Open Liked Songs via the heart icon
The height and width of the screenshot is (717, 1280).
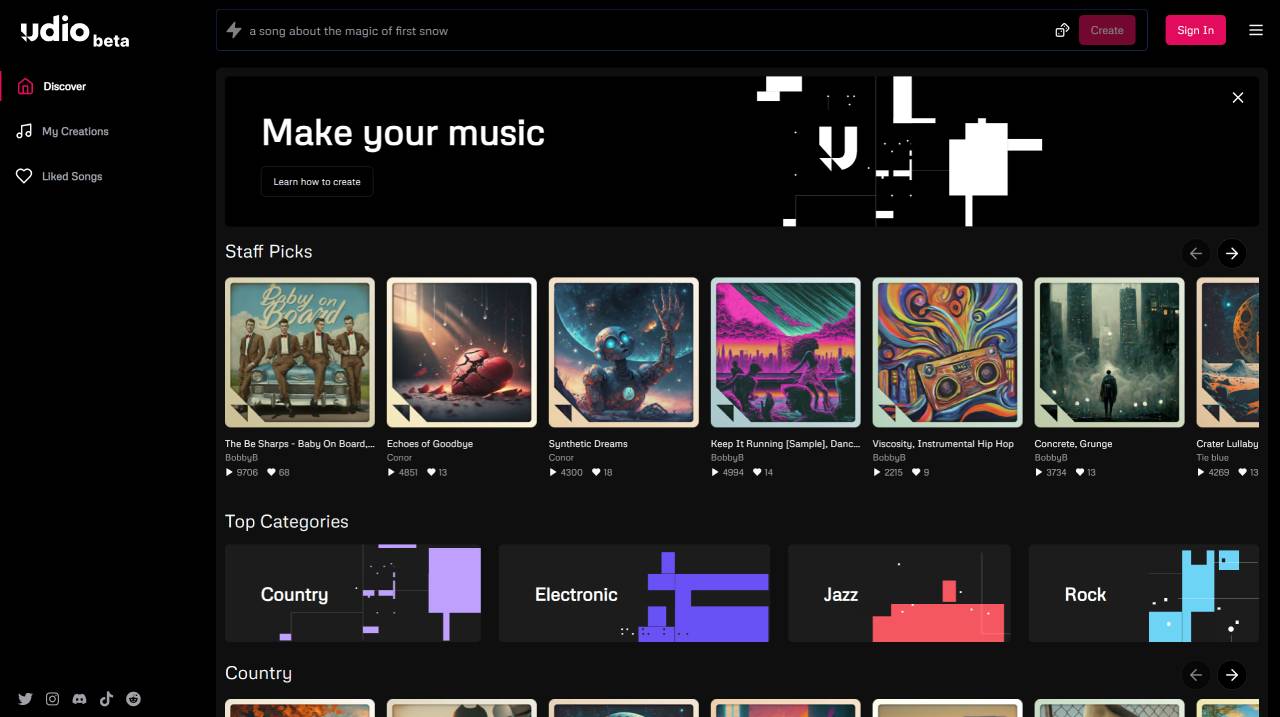point(24,176)
